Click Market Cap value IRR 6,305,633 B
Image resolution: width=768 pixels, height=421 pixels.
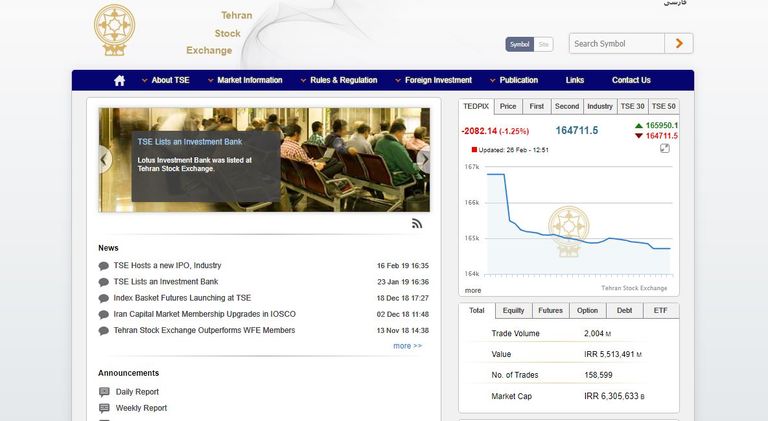click(x=614, y=396)
